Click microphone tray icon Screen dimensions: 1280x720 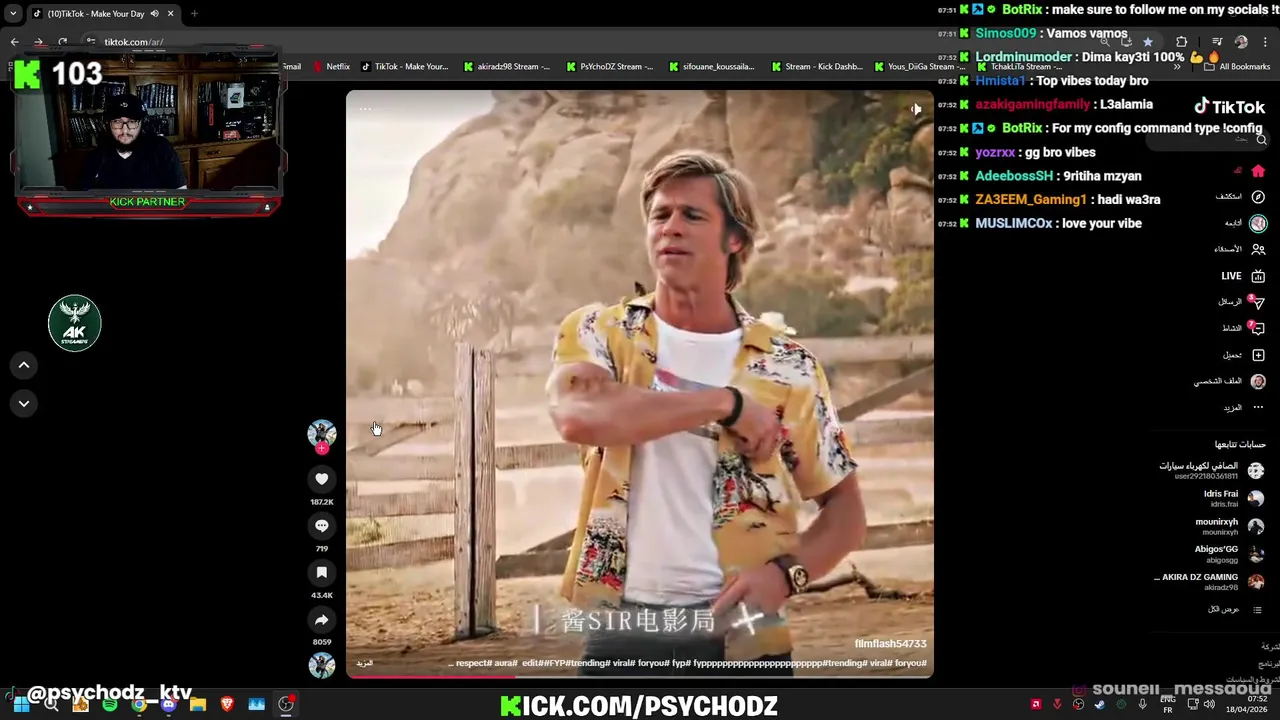pos(1142,705)
